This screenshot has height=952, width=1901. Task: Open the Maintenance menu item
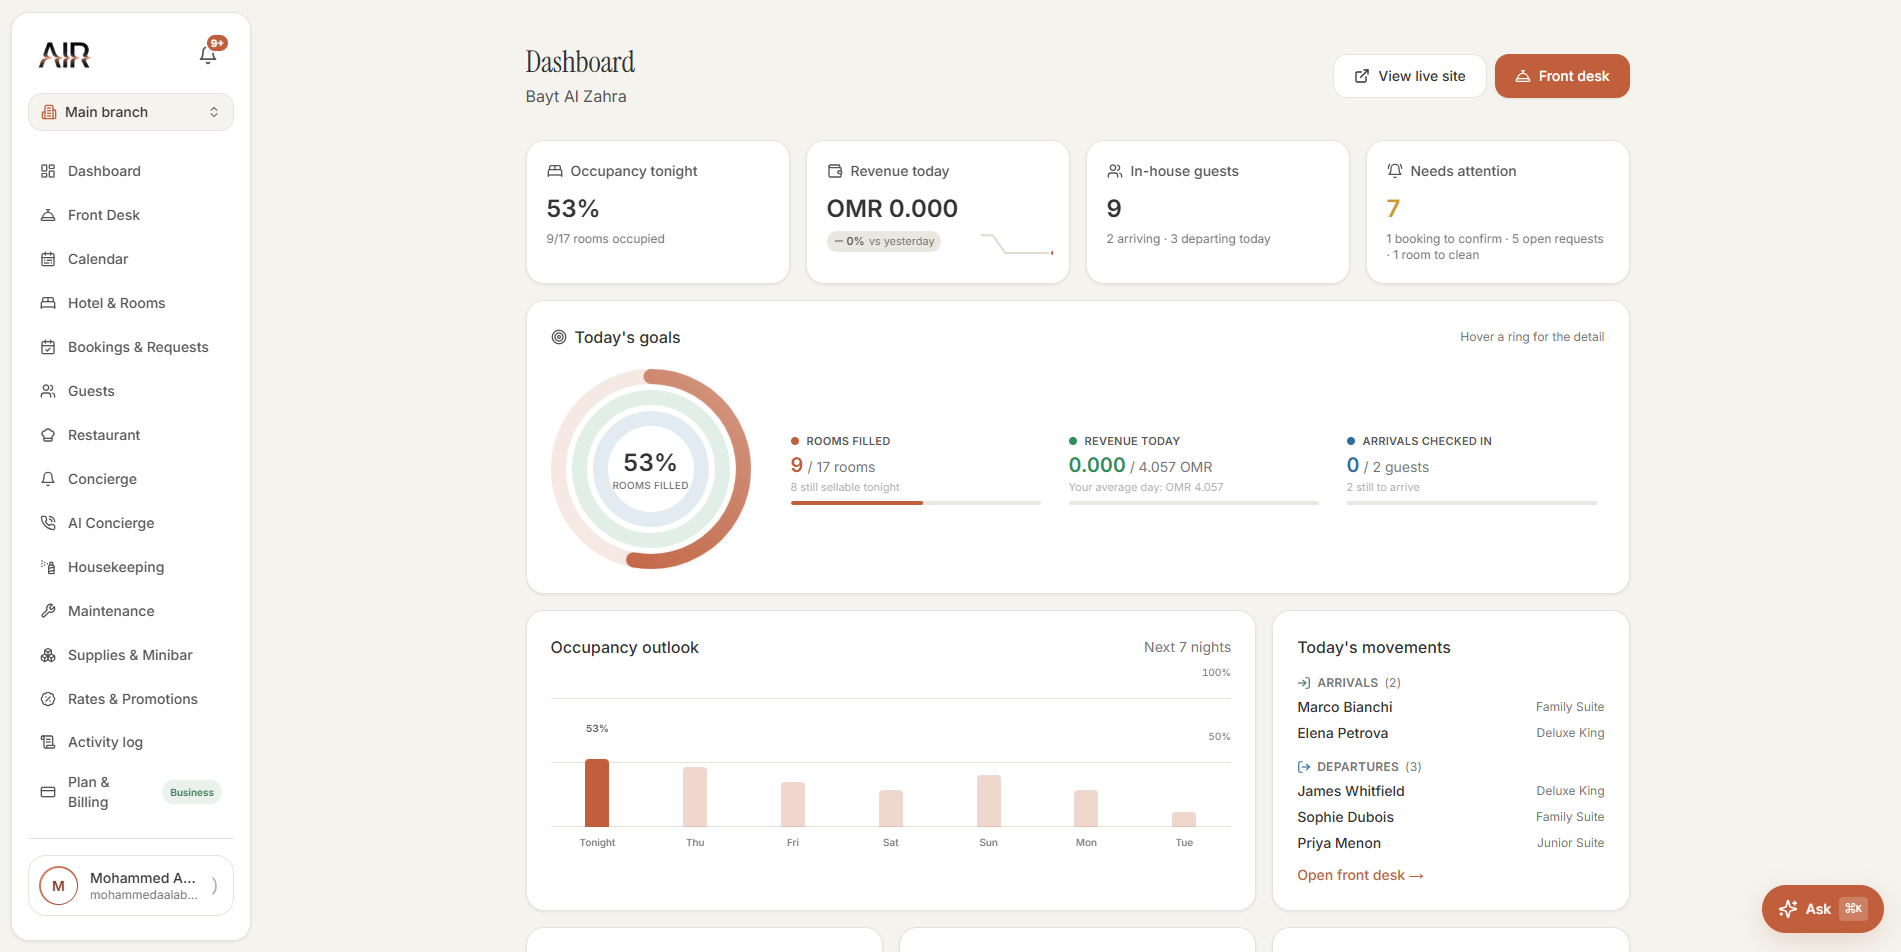tap(131, 611)
